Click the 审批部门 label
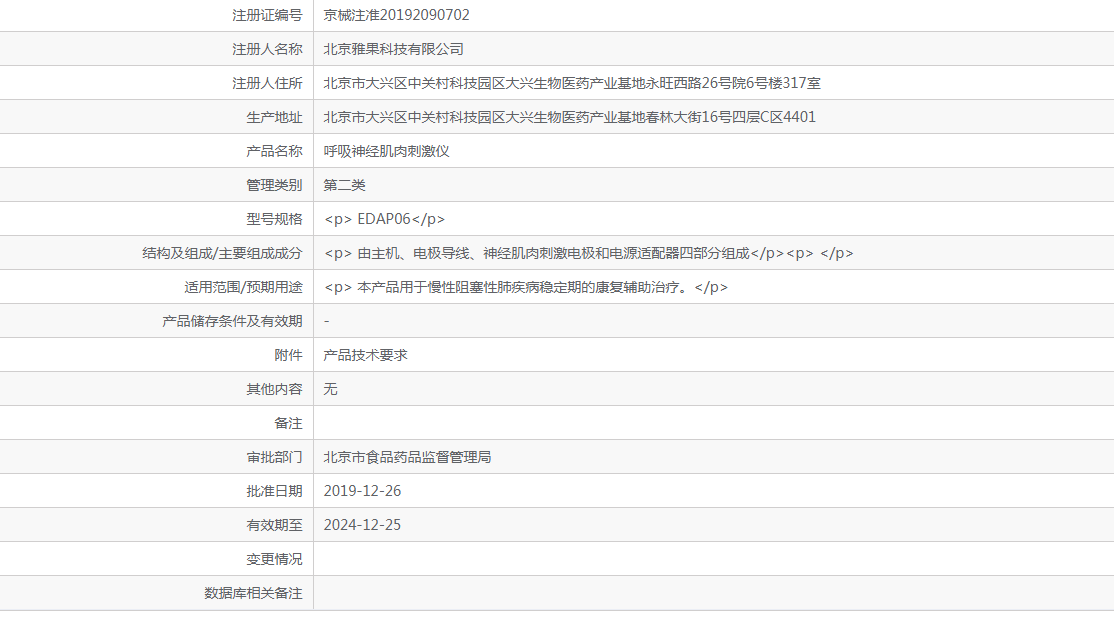 (x=274, y=458)
